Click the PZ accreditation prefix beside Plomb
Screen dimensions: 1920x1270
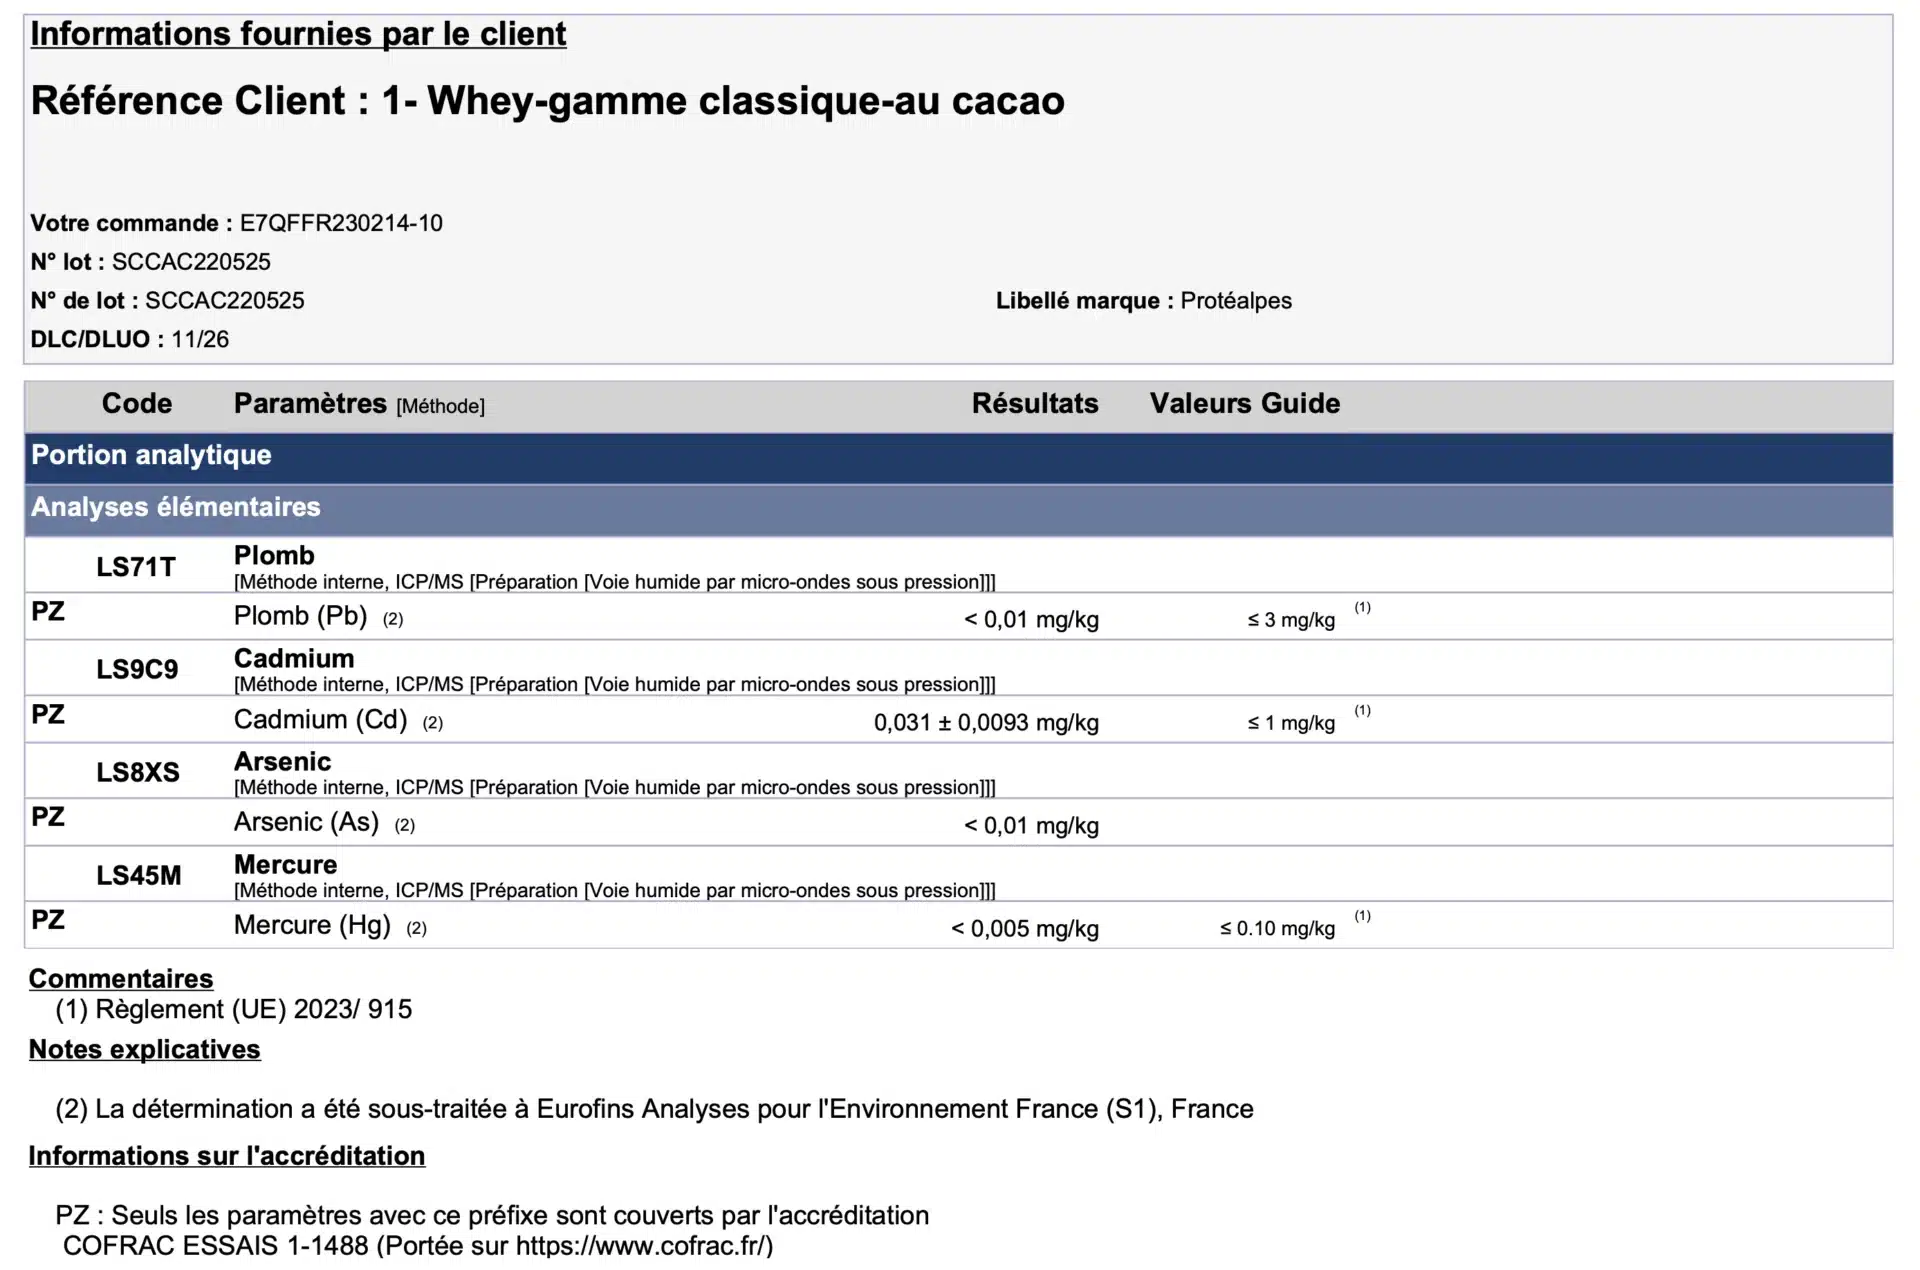tap(48, 612)
